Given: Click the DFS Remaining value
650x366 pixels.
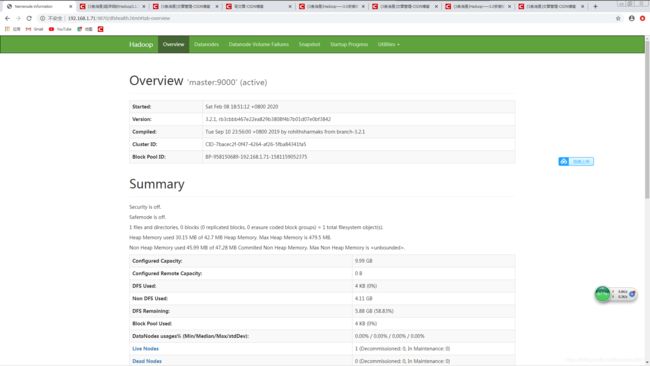Looking at the screenshot, I should (374, 311).
